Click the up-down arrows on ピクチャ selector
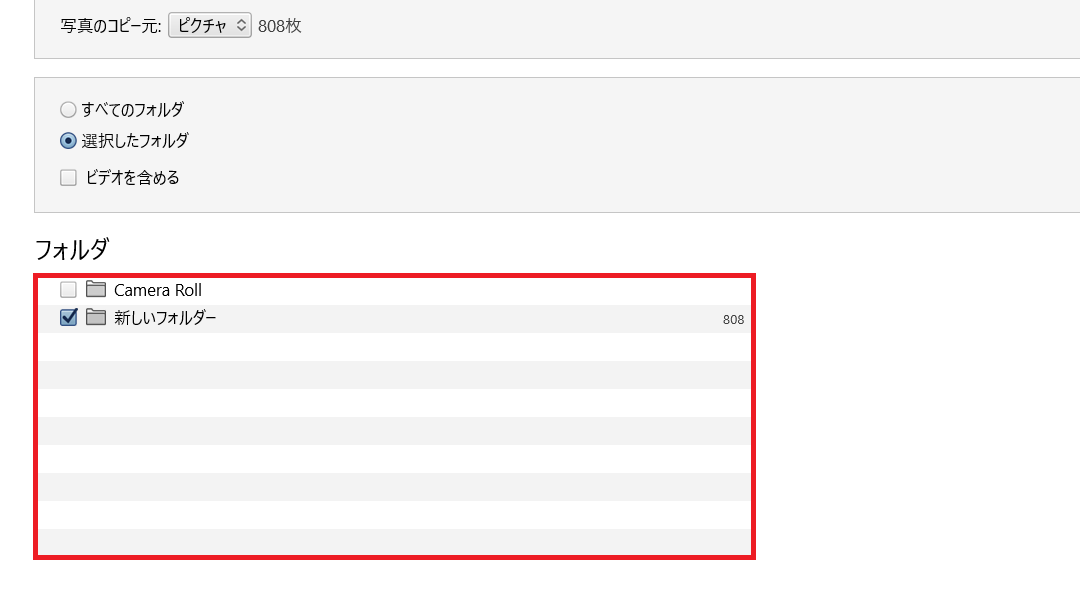This screenshot has height=607, width=1080. (x=241, y=26)
